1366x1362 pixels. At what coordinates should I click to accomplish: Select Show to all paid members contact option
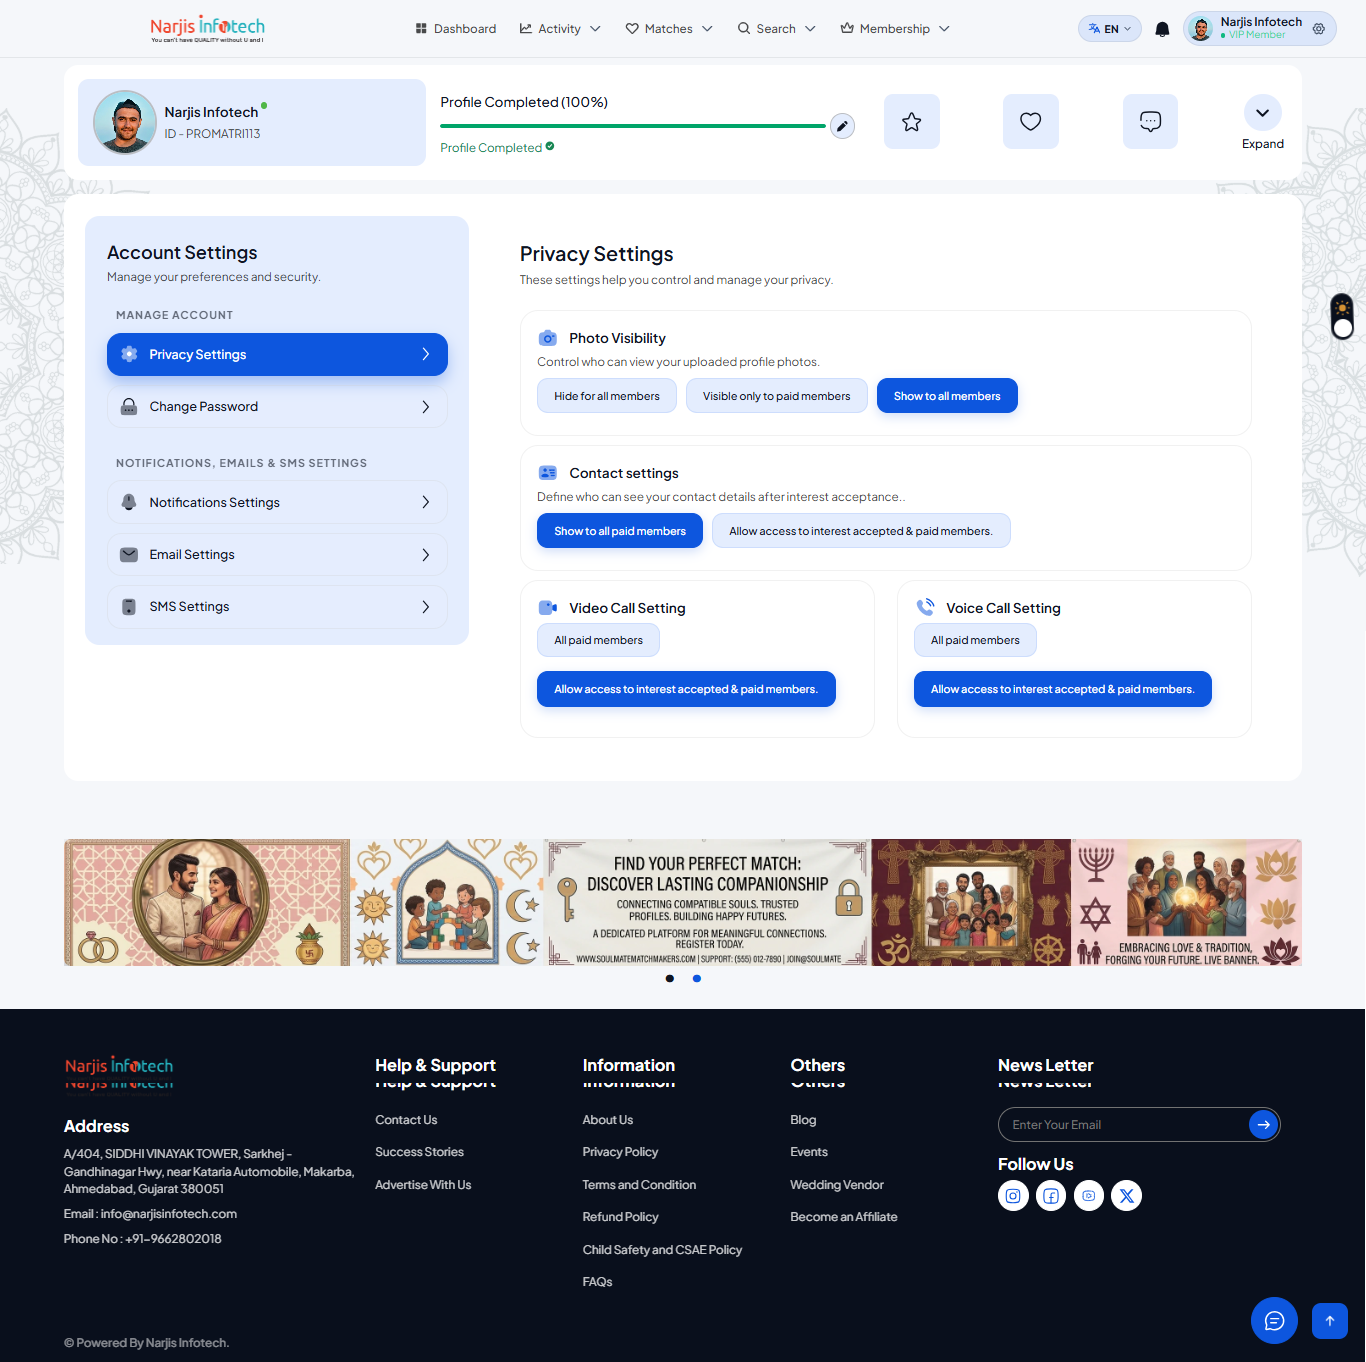tap(620, 531)
